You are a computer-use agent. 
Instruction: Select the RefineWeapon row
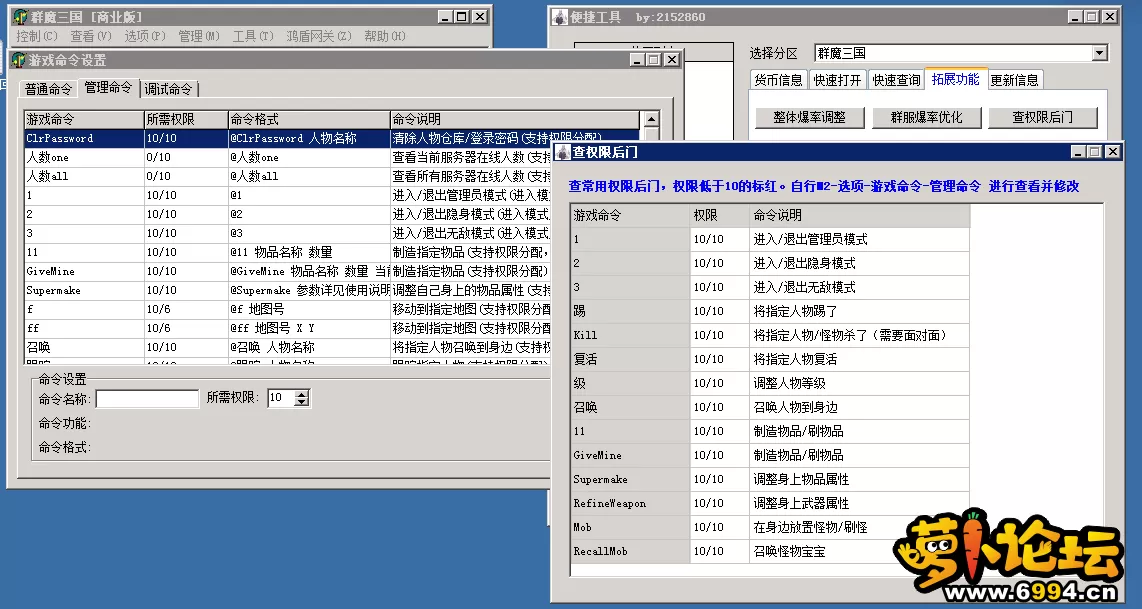[770, 503]
